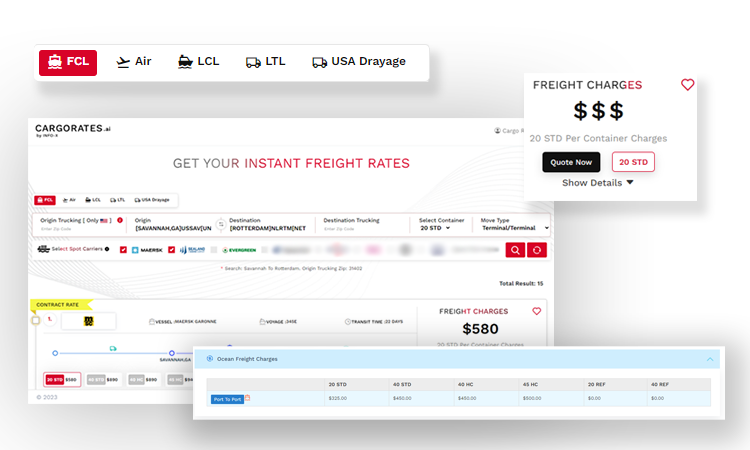Uncheck the Maersk carrier checkbox

click(x=123, y=250)
